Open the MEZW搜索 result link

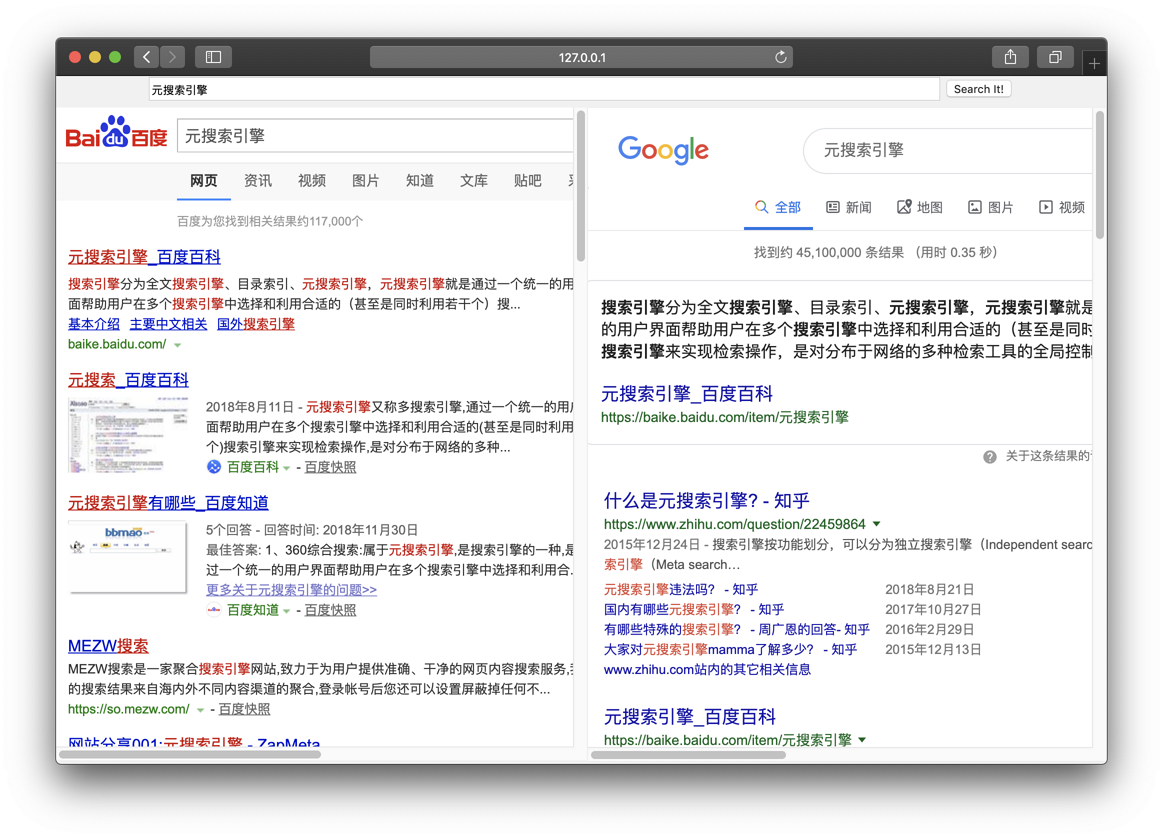[x=108, y=645]
